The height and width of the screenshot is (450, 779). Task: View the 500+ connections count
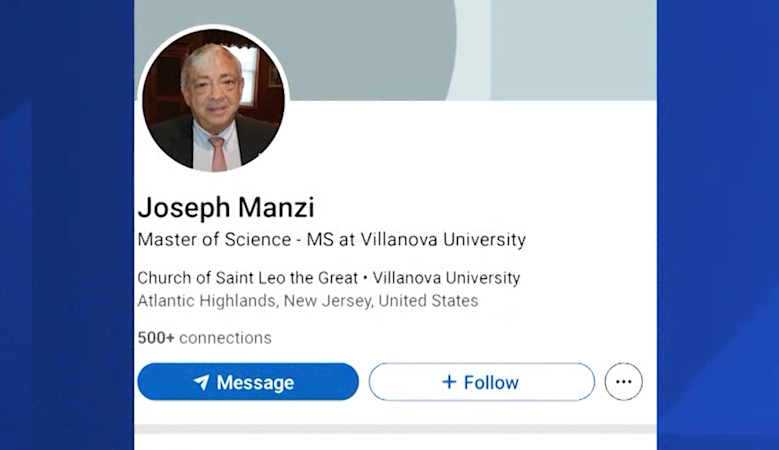(204, 338)
